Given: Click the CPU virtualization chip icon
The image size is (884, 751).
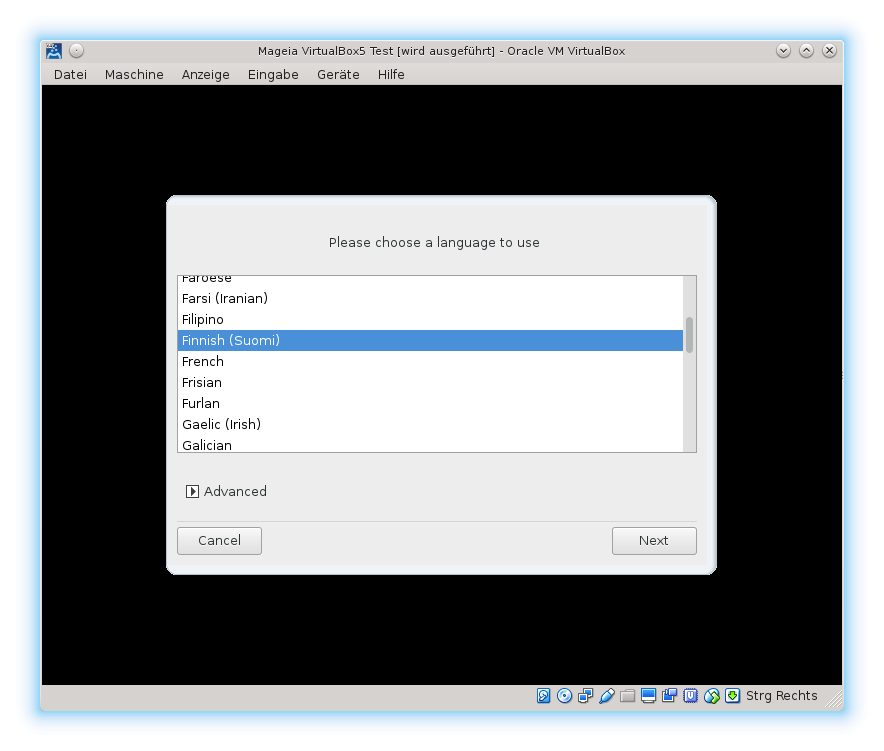Looking at the screenshot, I should [690, 696].
